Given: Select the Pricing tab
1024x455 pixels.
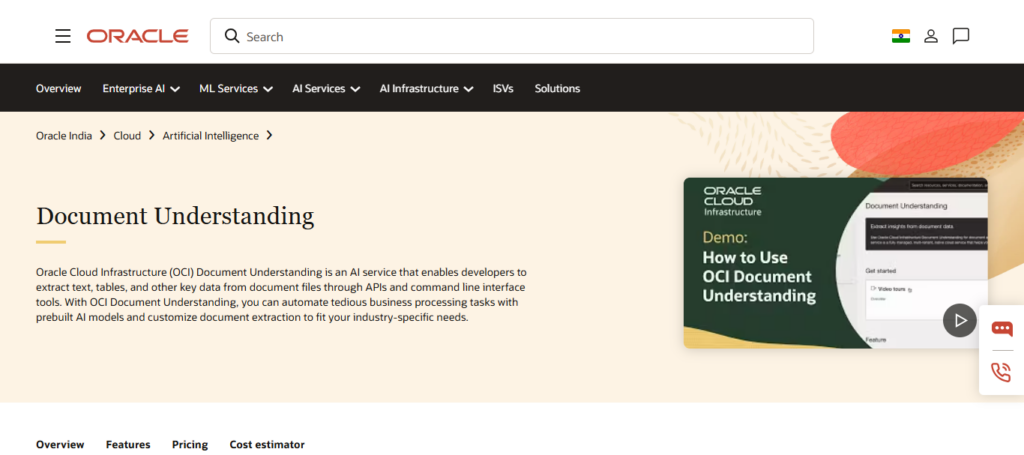Looking at the screenshot, I should (190, 445).
